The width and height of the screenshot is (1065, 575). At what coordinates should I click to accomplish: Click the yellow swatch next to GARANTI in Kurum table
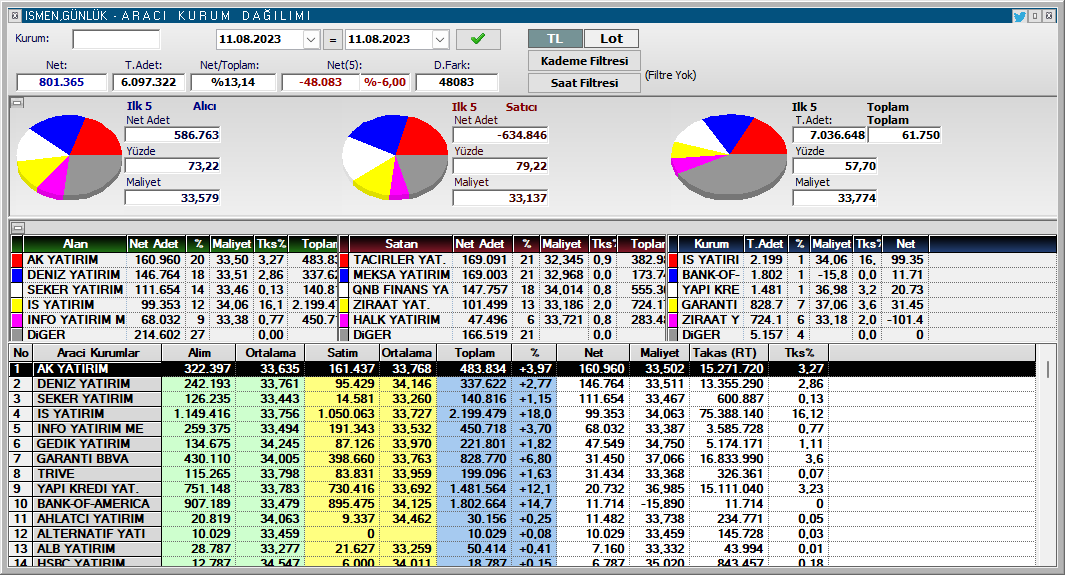click(x=673, y=305)
